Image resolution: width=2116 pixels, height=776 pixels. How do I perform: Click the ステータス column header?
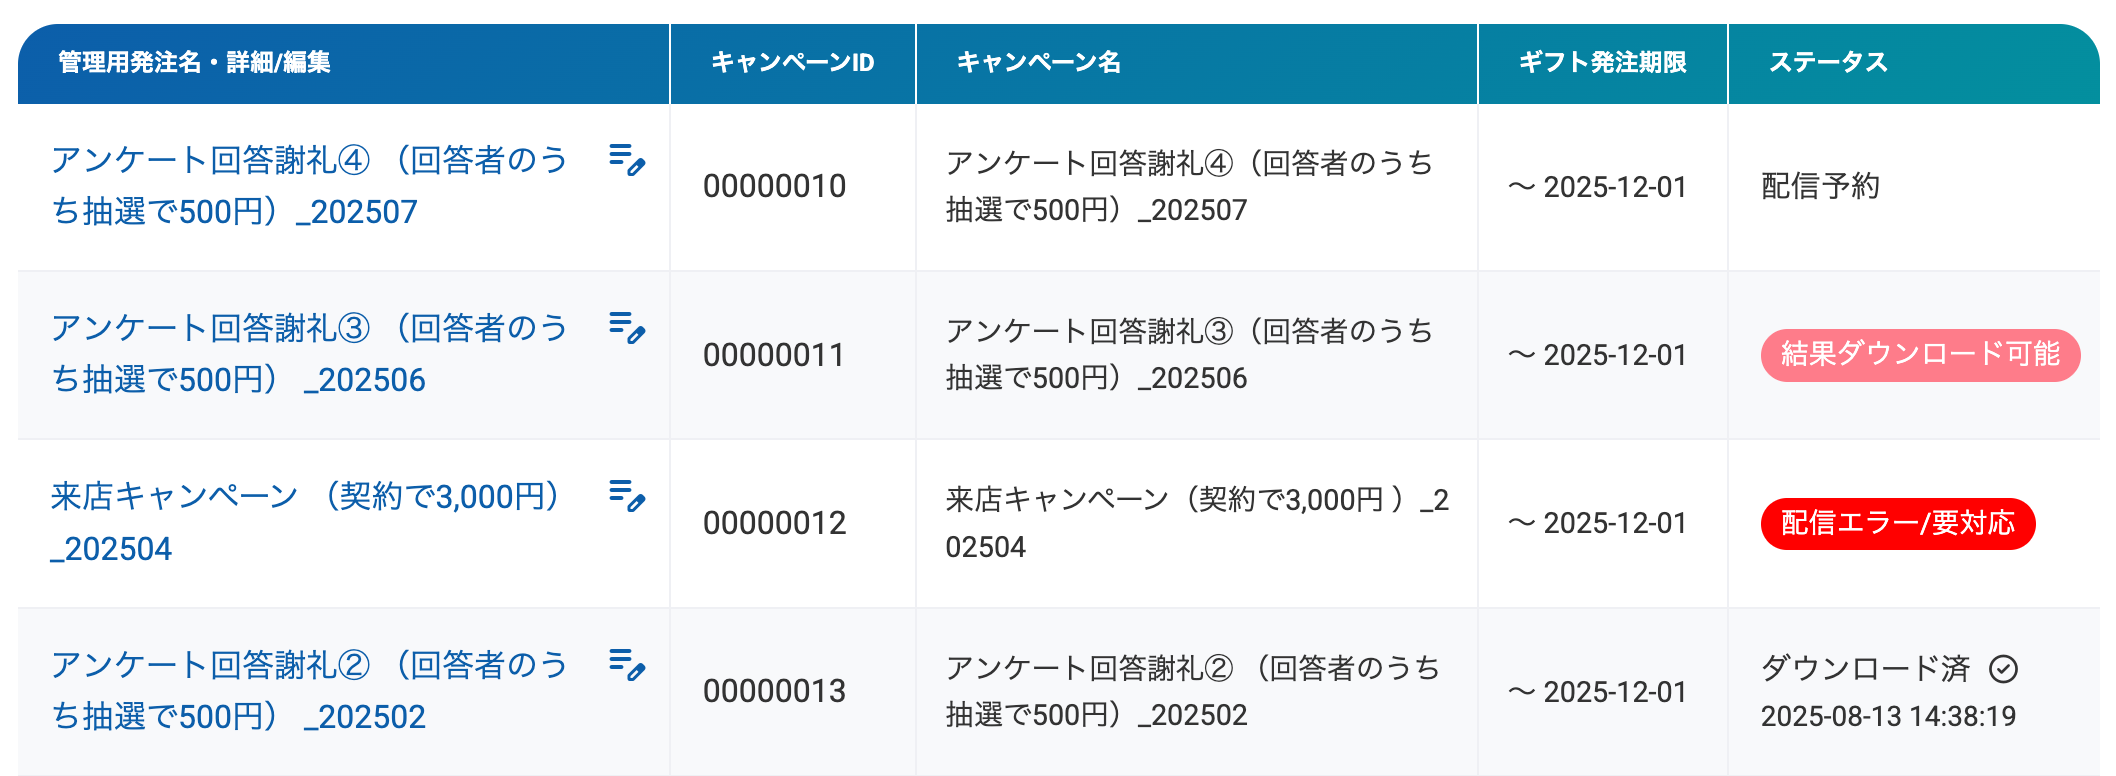pos(1828,63)
